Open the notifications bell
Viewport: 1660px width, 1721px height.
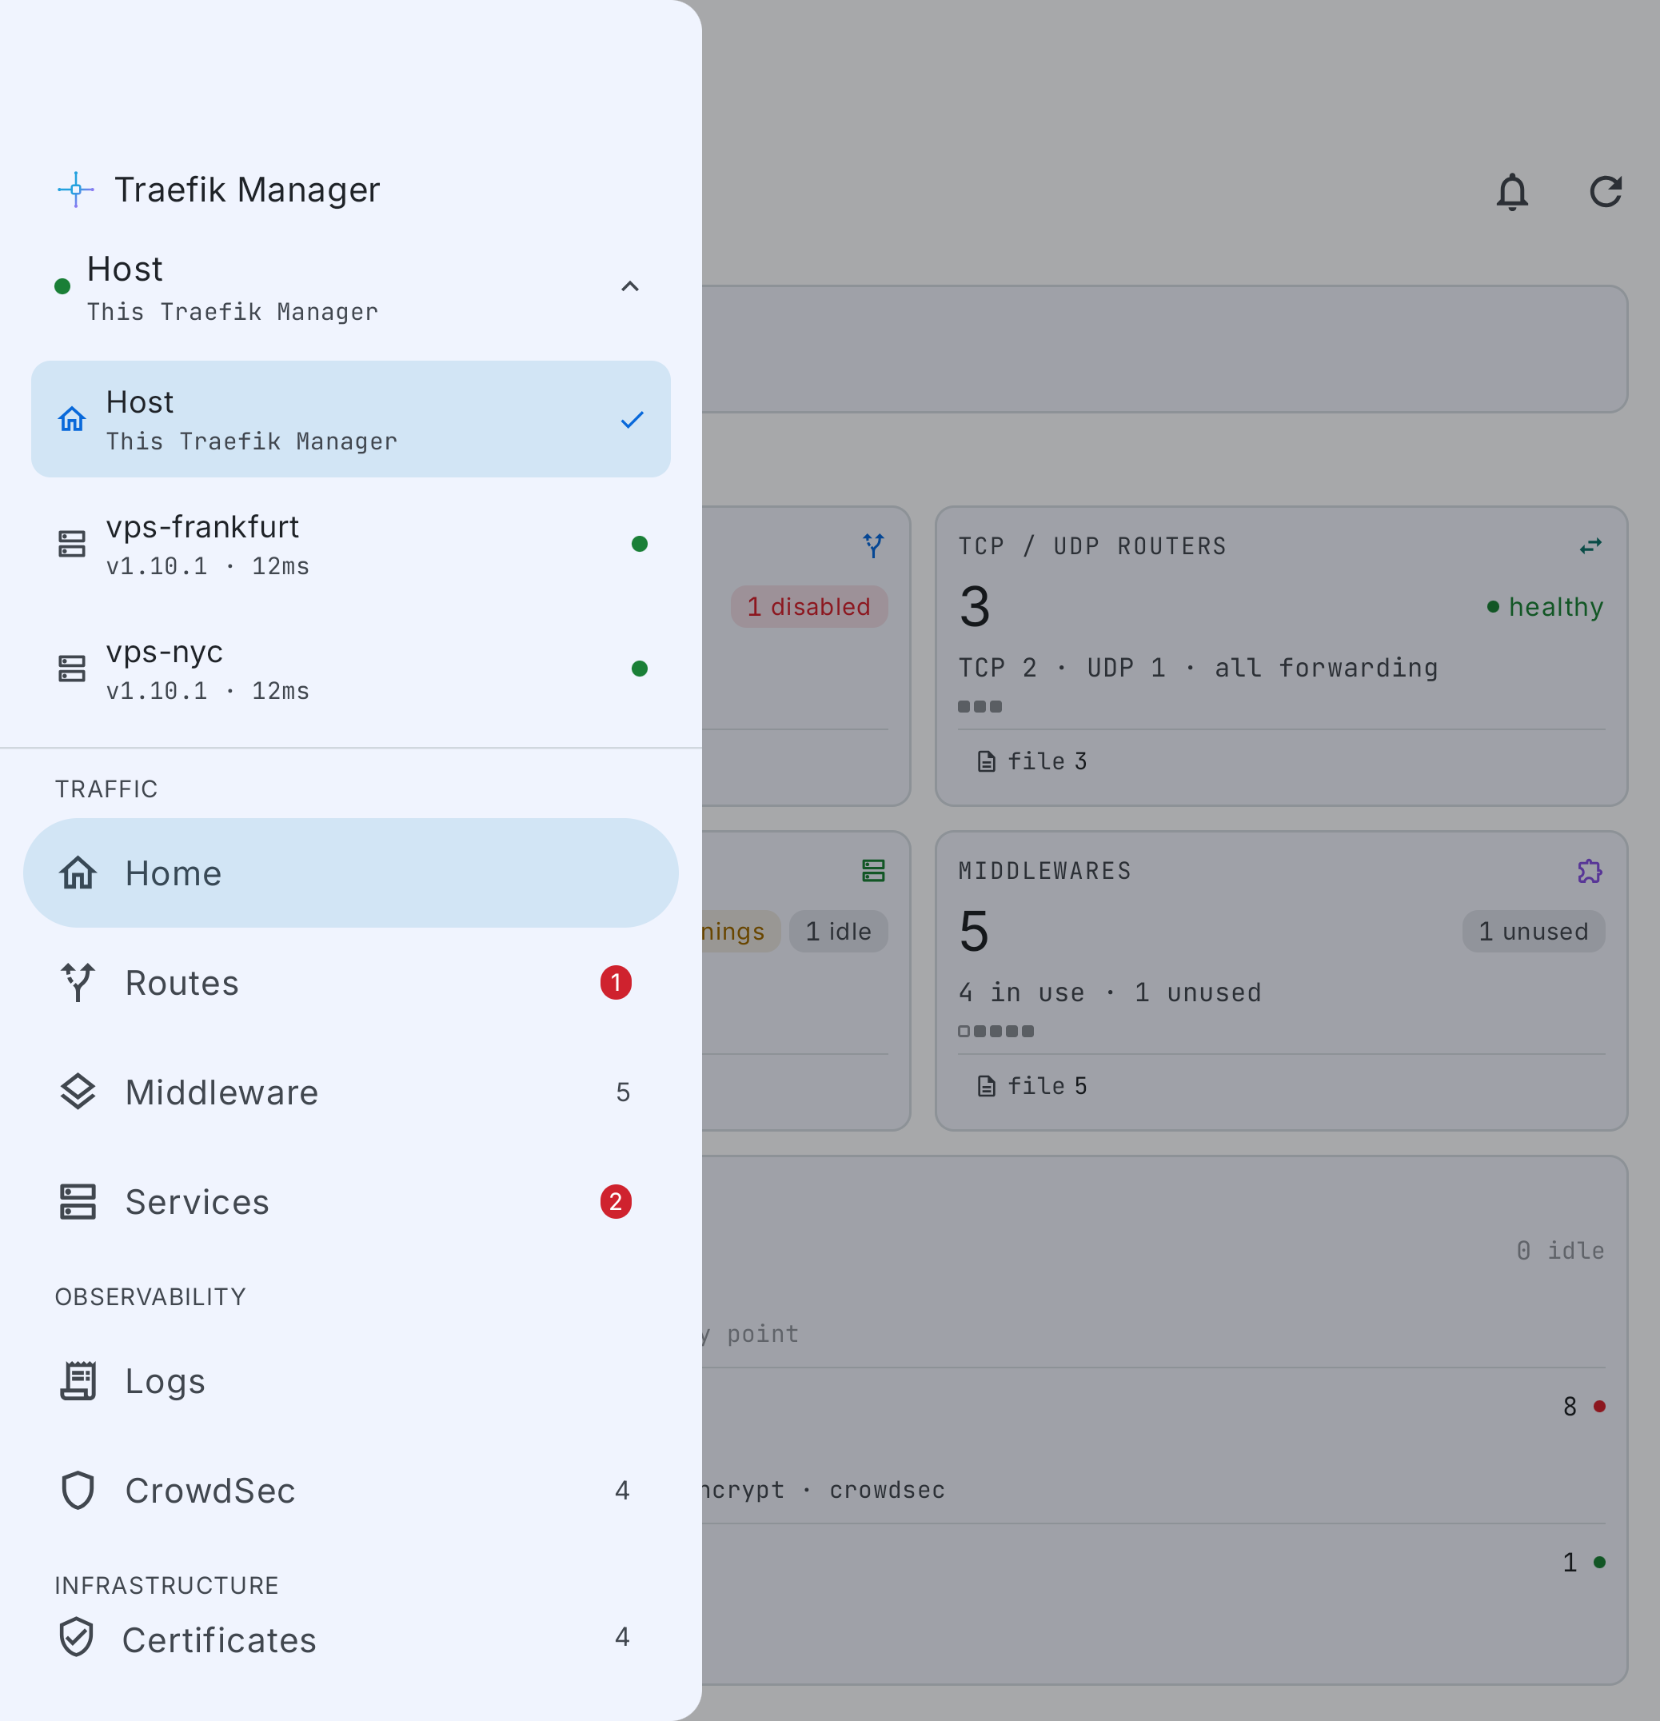coord(1512,191)
